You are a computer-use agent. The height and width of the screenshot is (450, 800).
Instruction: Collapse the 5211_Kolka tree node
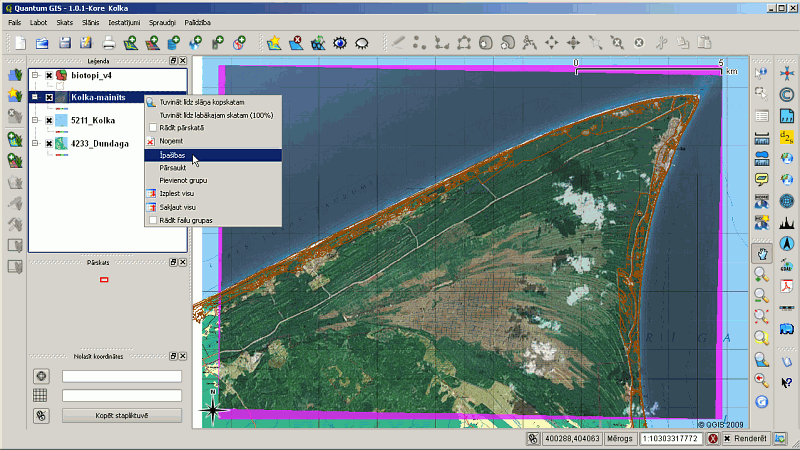(x=35, y=120)
